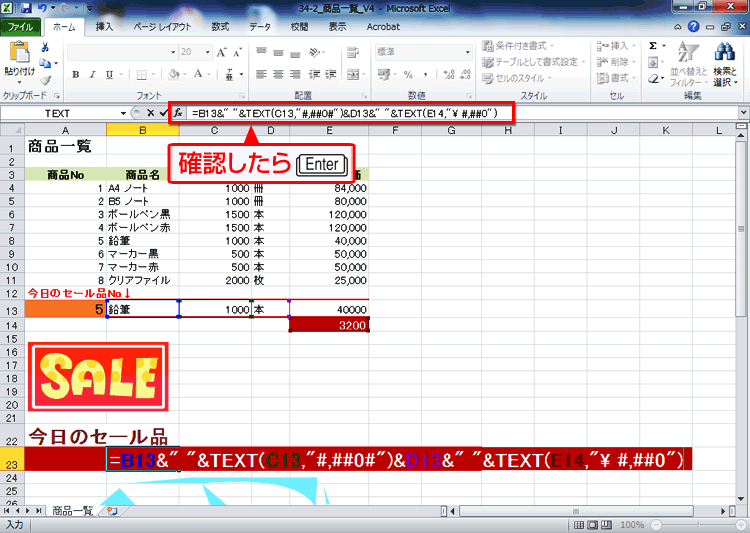Click the Save icon in quick access toolbar
The height and width of the screenshot is (533, 750).
pos(26,8)
